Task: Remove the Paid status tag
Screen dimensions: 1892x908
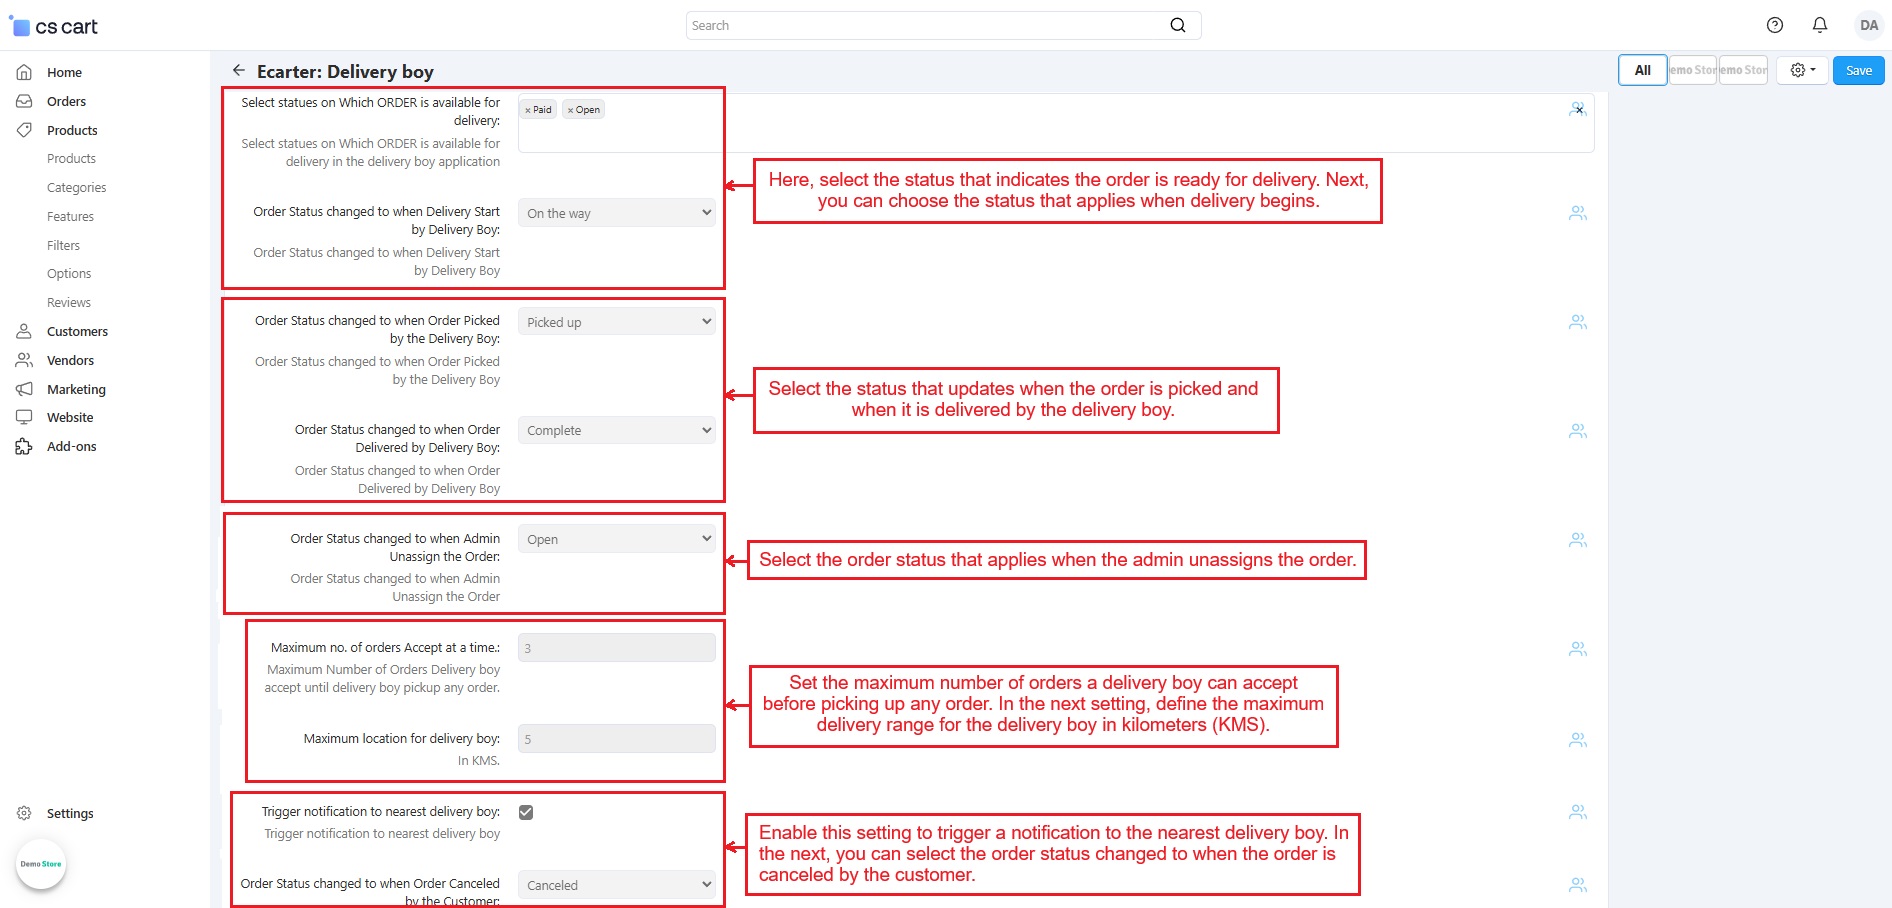Action: click(528, 110)
